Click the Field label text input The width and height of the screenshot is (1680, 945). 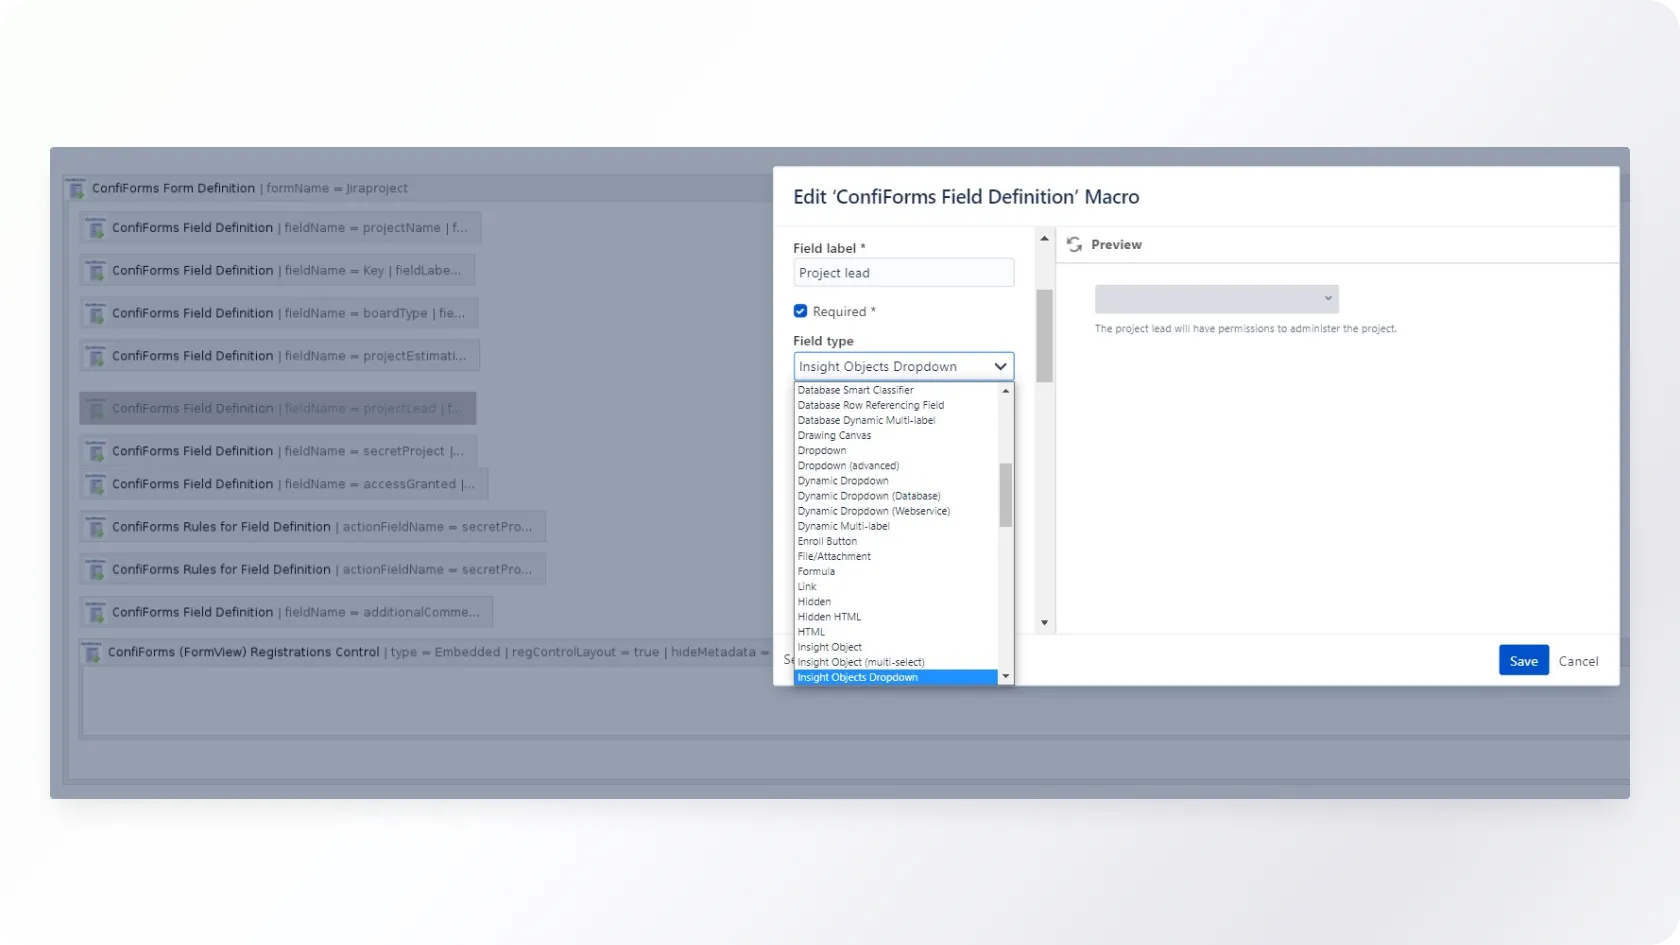(903, 273)
